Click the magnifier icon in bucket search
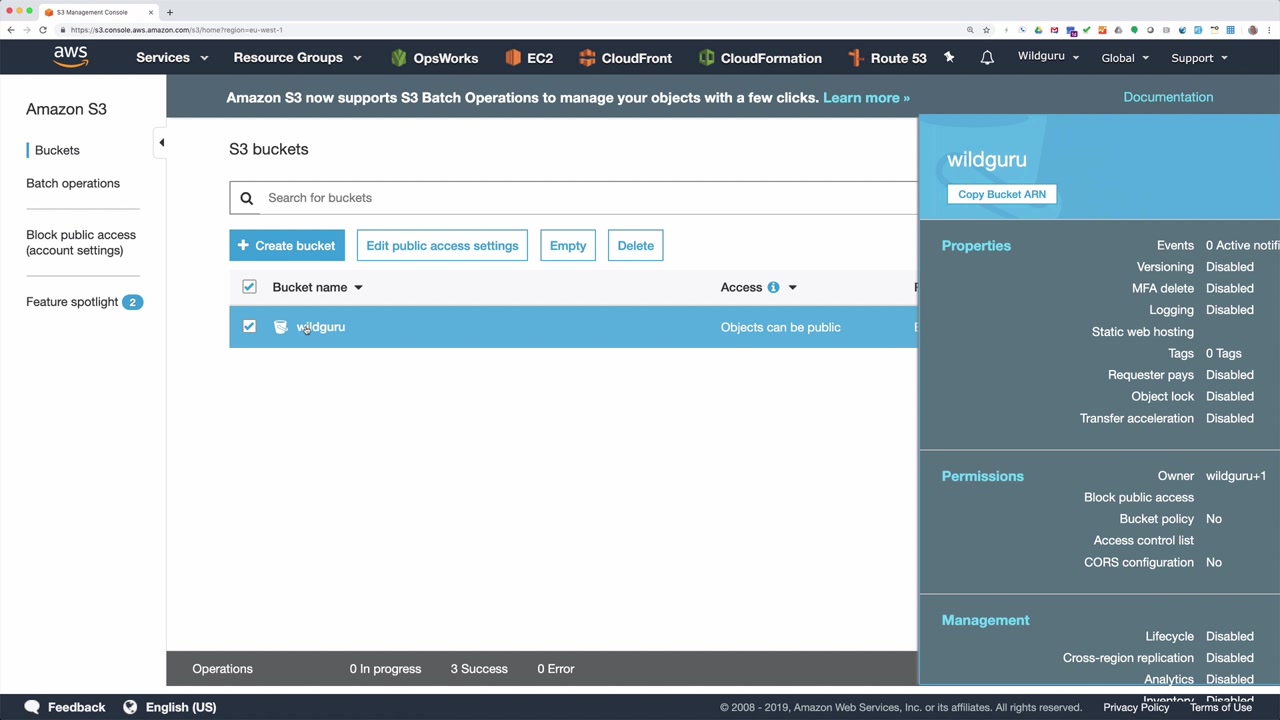This screenshot has width=1280, height=720. click(x=247, y=198)
